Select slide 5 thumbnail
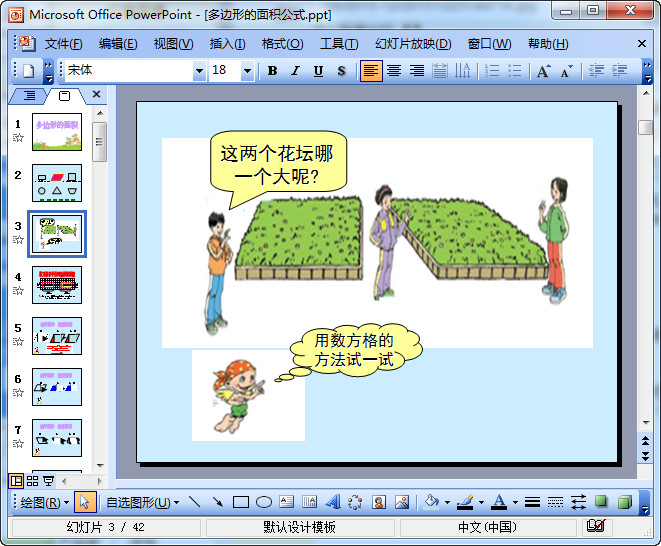Image resolution: width=661 pixels, height=546 pixels. pos(57,336)
